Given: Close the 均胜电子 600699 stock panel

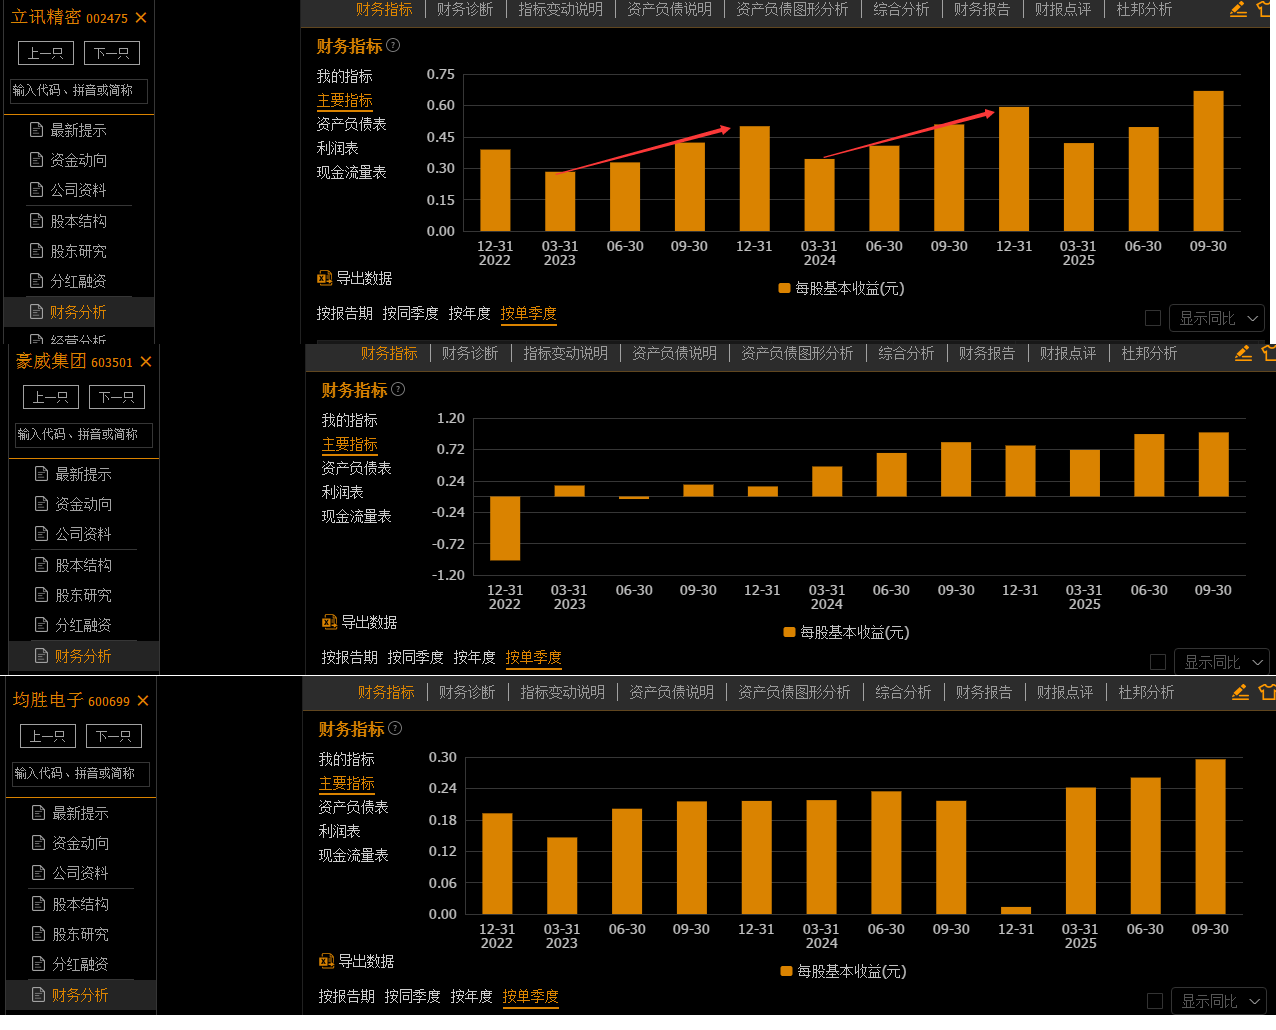Looking at the screenshot, I should [143, 701].
